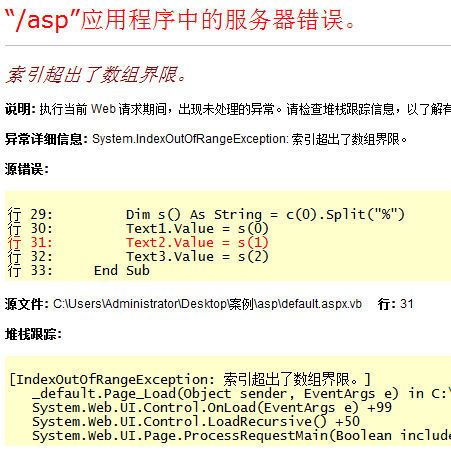
Task: Click the red server error heading
Action: 180,20
